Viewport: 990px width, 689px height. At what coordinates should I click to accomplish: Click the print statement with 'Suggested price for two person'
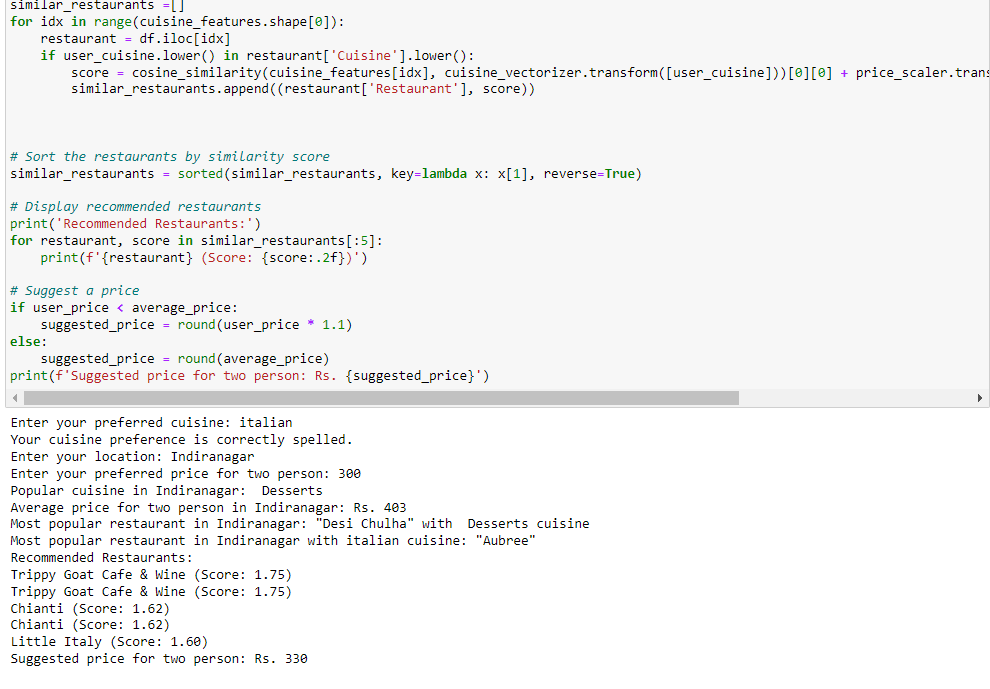coord(250,375)
